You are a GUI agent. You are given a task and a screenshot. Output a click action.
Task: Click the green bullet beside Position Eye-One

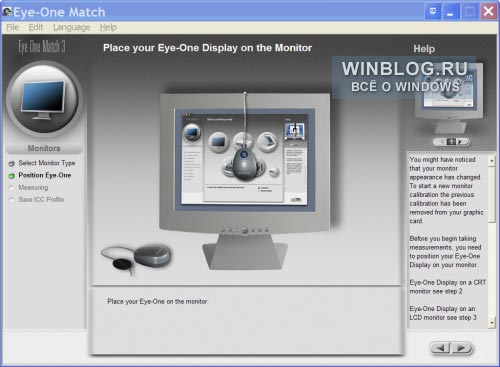tap(12, 176)
